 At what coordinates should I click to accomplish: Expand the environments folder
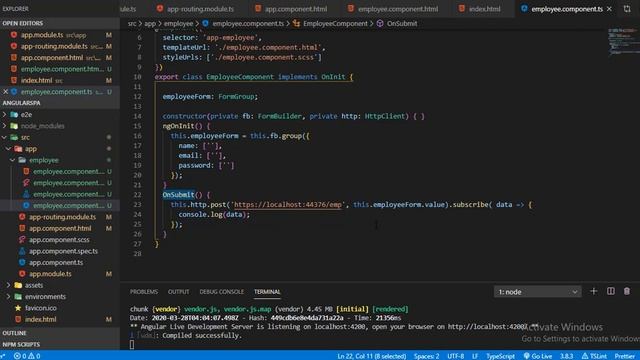[59, 297]
